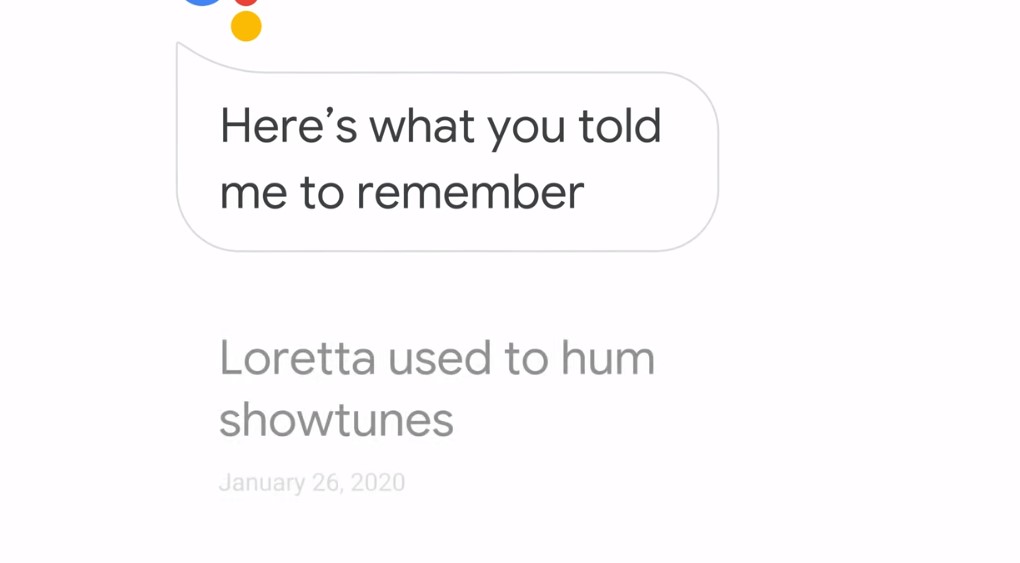
Task: Open the "Loretta used to hum showtunes" memory
Action: (437, 389)
